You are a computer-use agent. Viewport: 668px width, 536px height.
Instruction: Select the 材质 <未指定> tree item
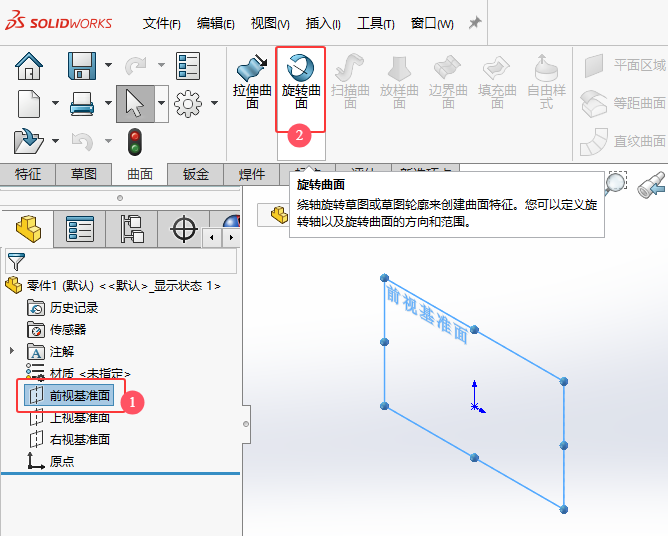78,374
